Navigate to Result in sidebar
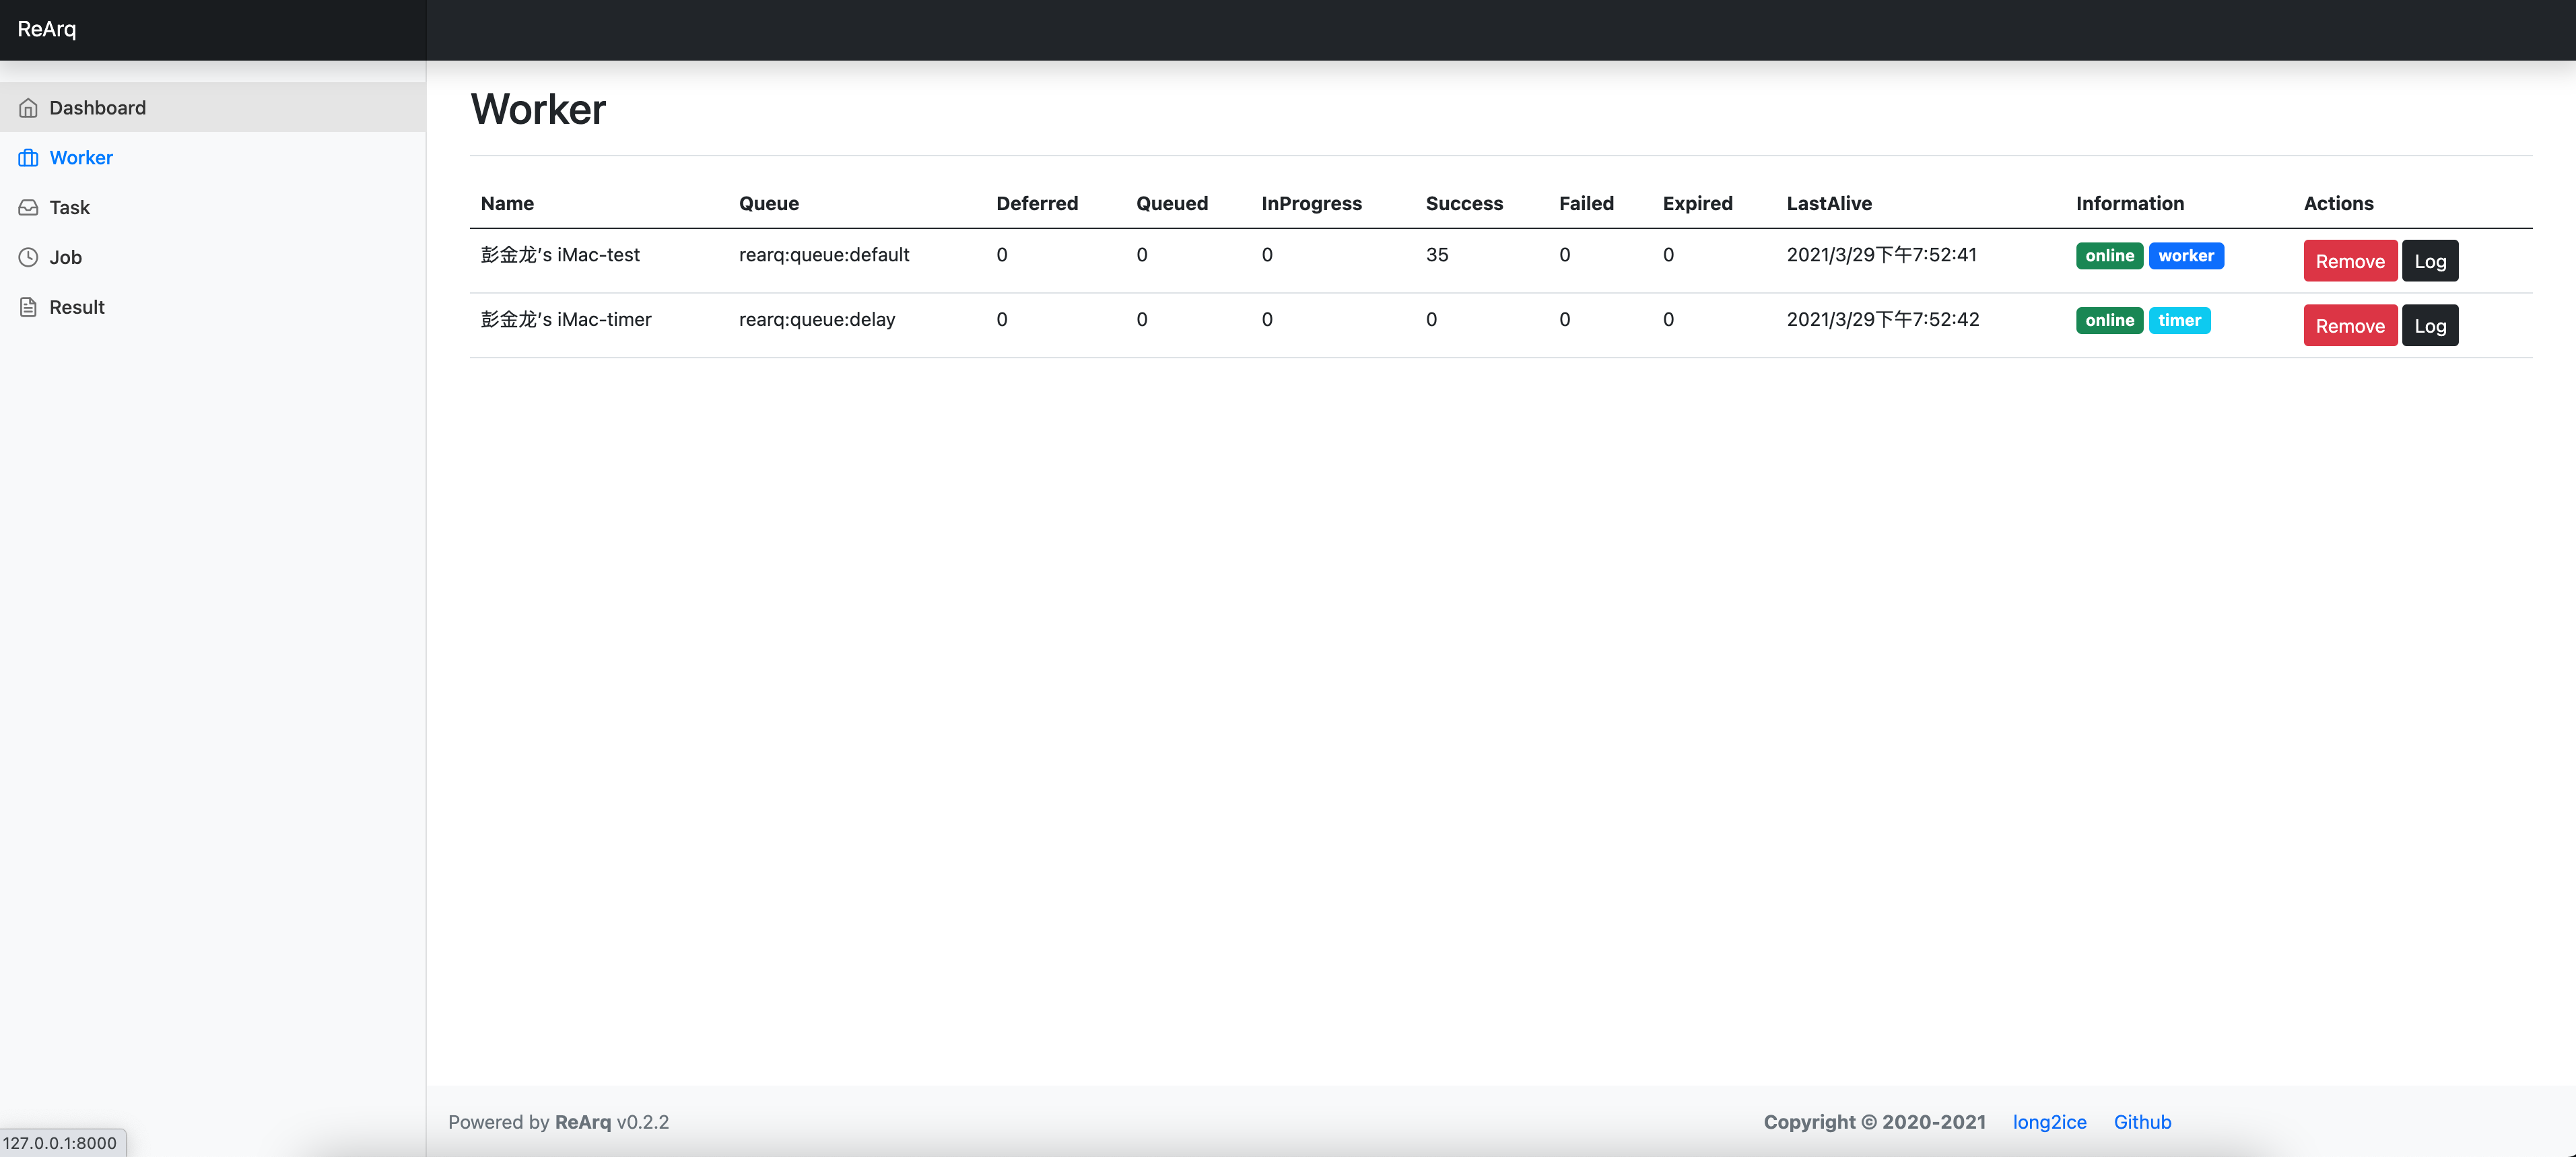The image size is (2576, 1157). click(x=76, y=307)
